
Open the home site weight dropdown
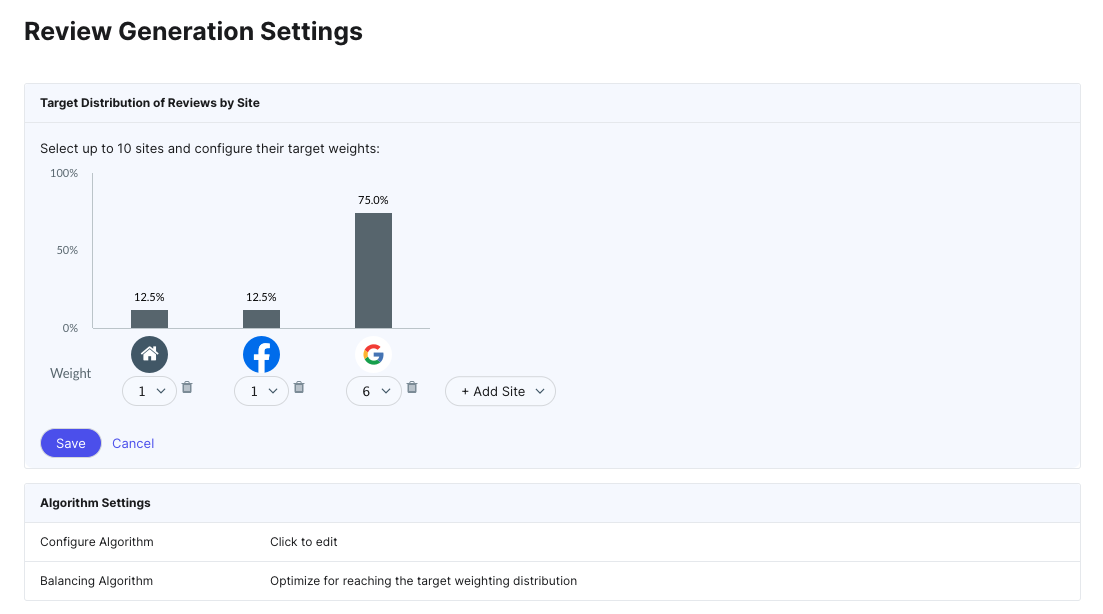[150, 391]
